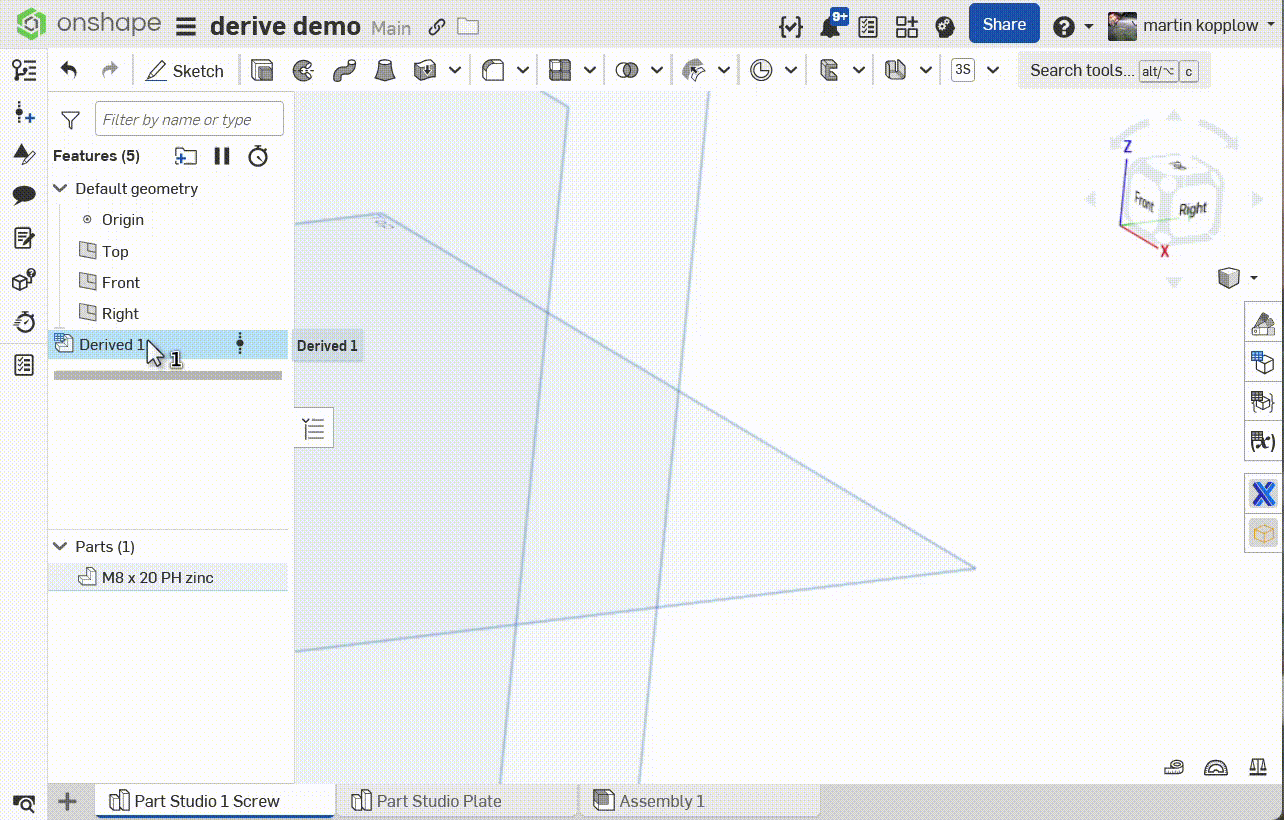Click the feature list filter funnel icon
Viewport: 1284px width, 820px height.
[x=70, y=120]
